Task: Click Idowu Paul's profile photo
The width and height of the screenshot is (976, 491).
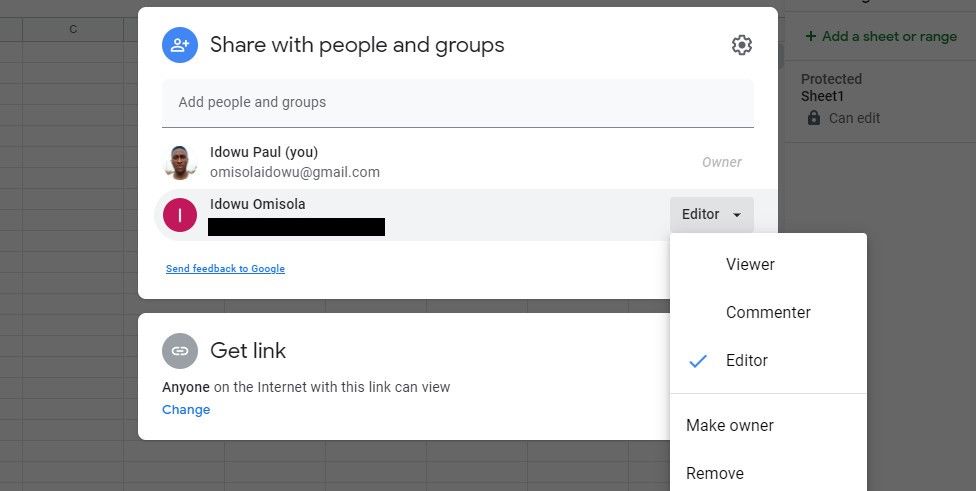Action: pos(180,162)
